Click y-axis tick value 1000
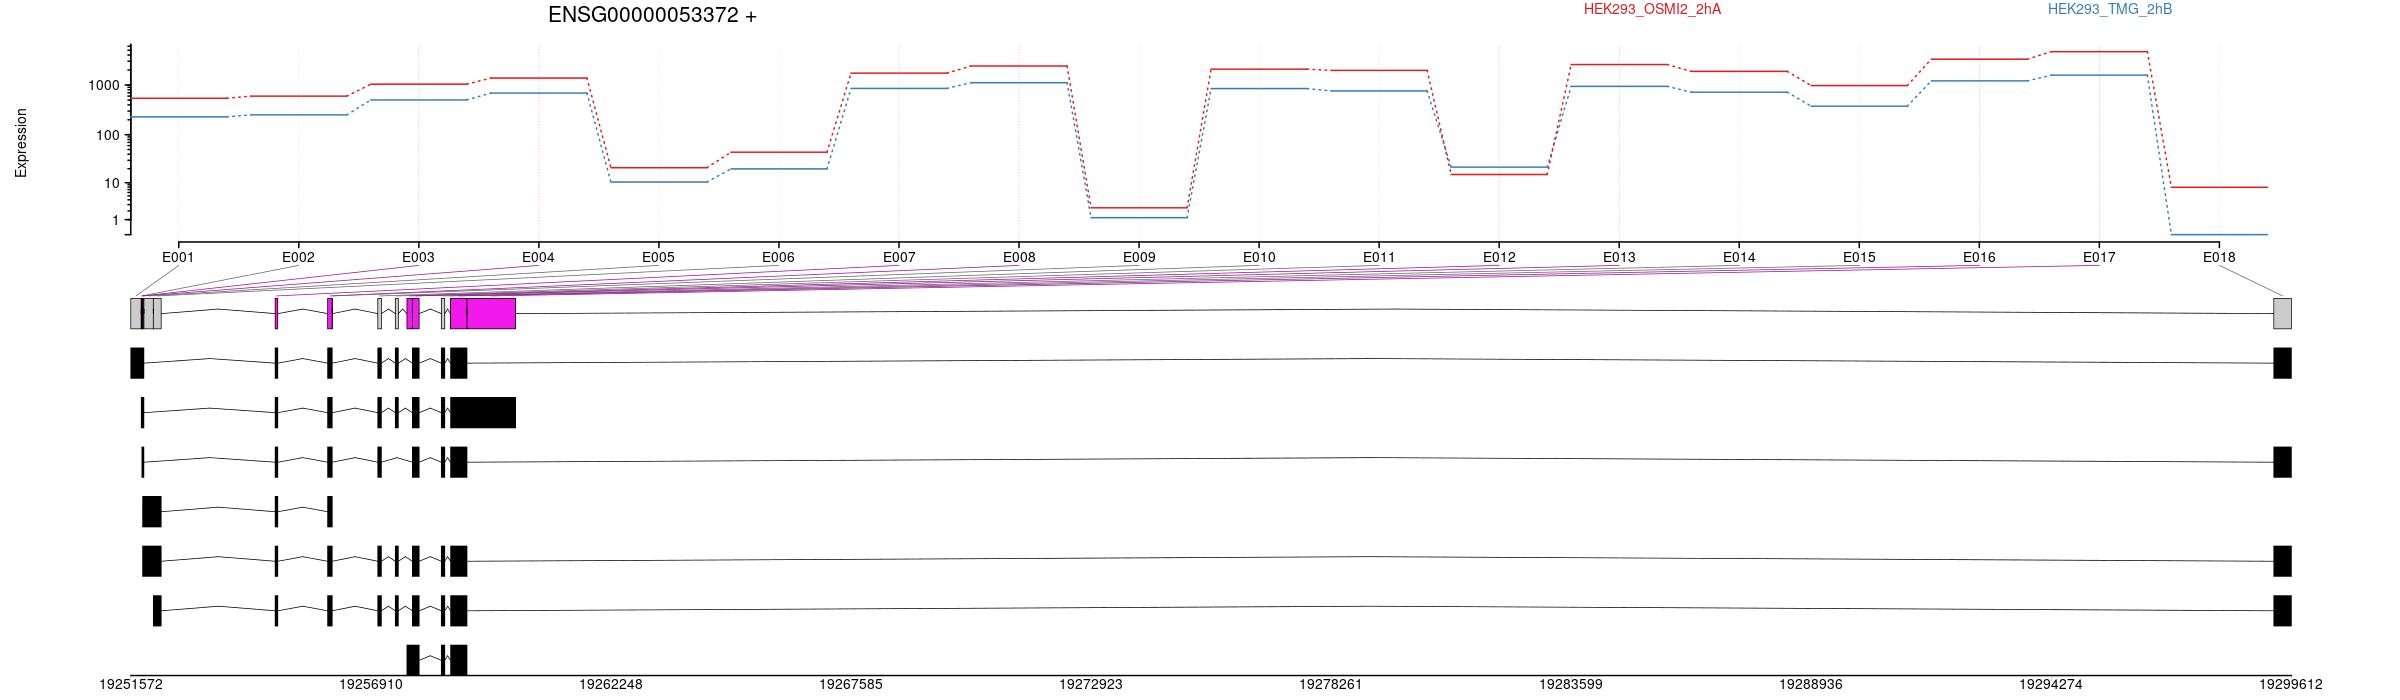The image size is (2400, 700). [104, 86]
